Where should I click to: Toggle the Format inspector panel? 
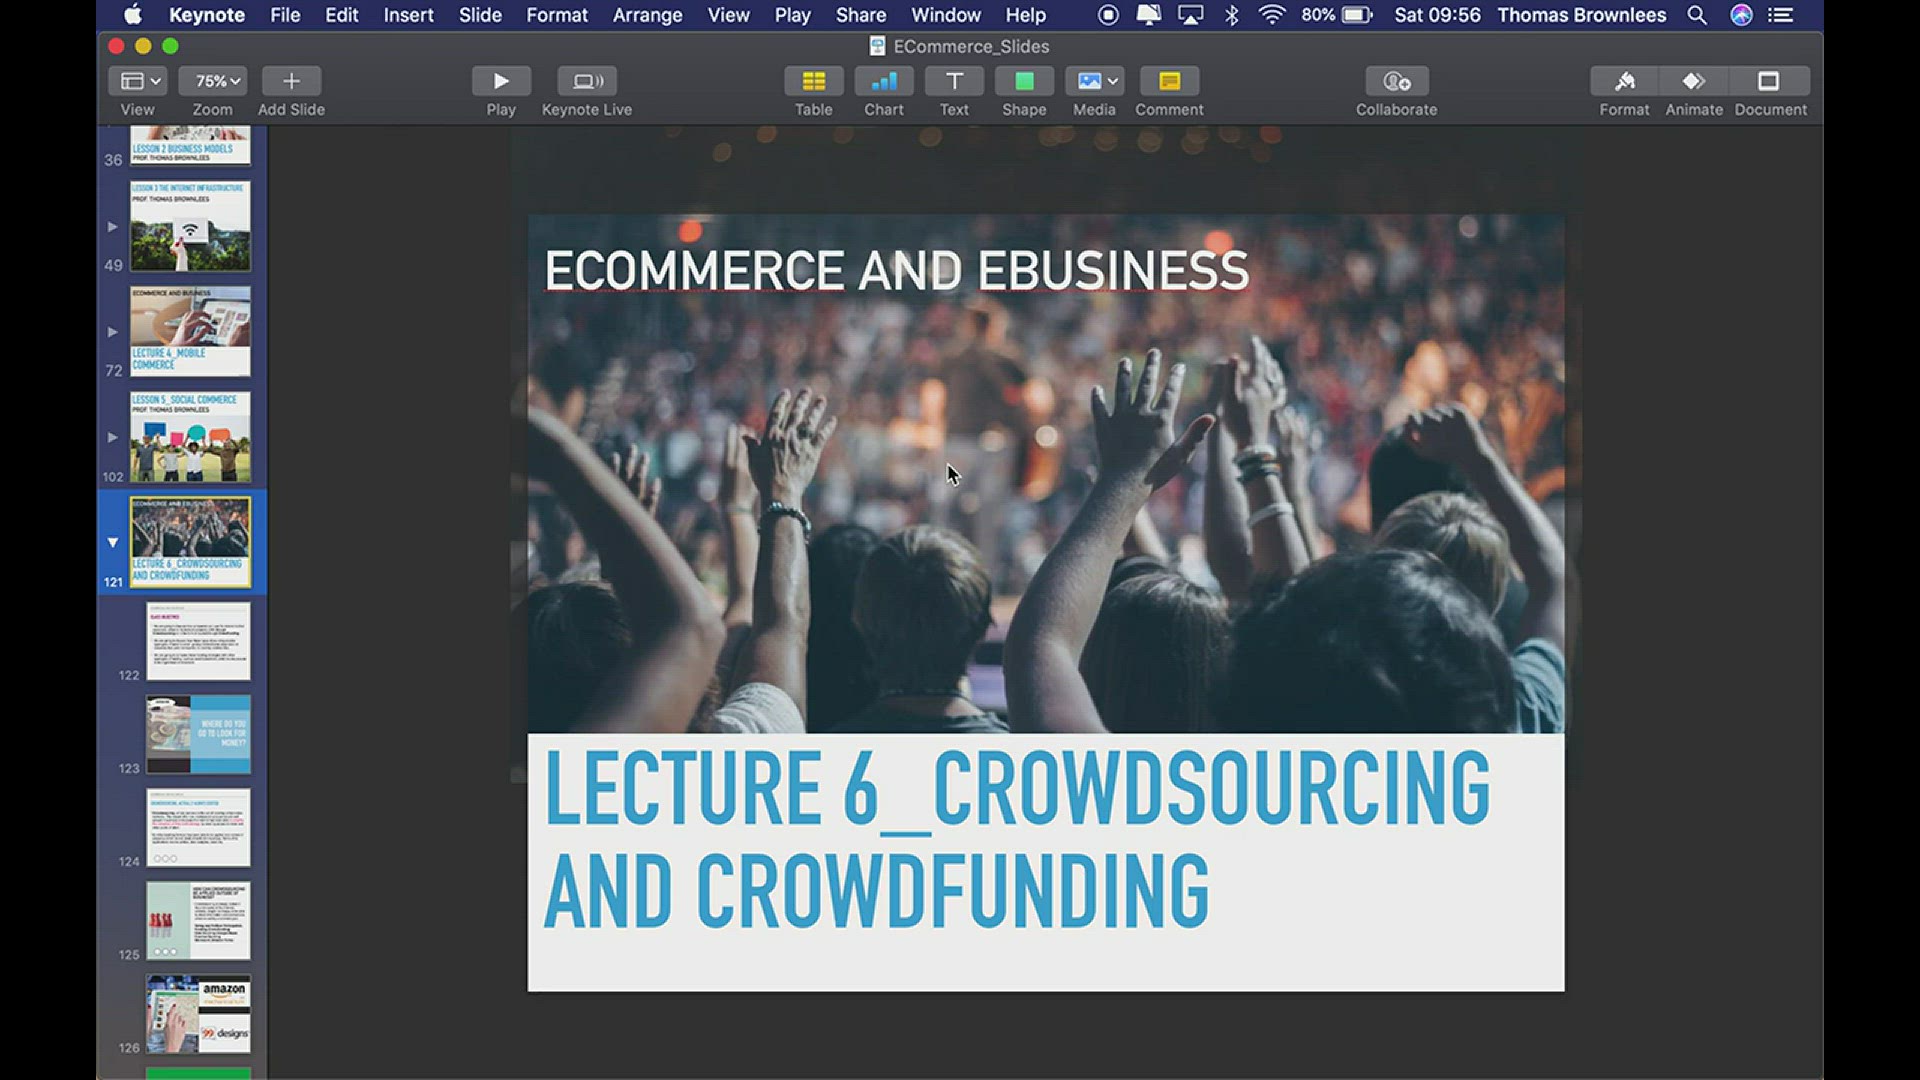coord(1624,81)
